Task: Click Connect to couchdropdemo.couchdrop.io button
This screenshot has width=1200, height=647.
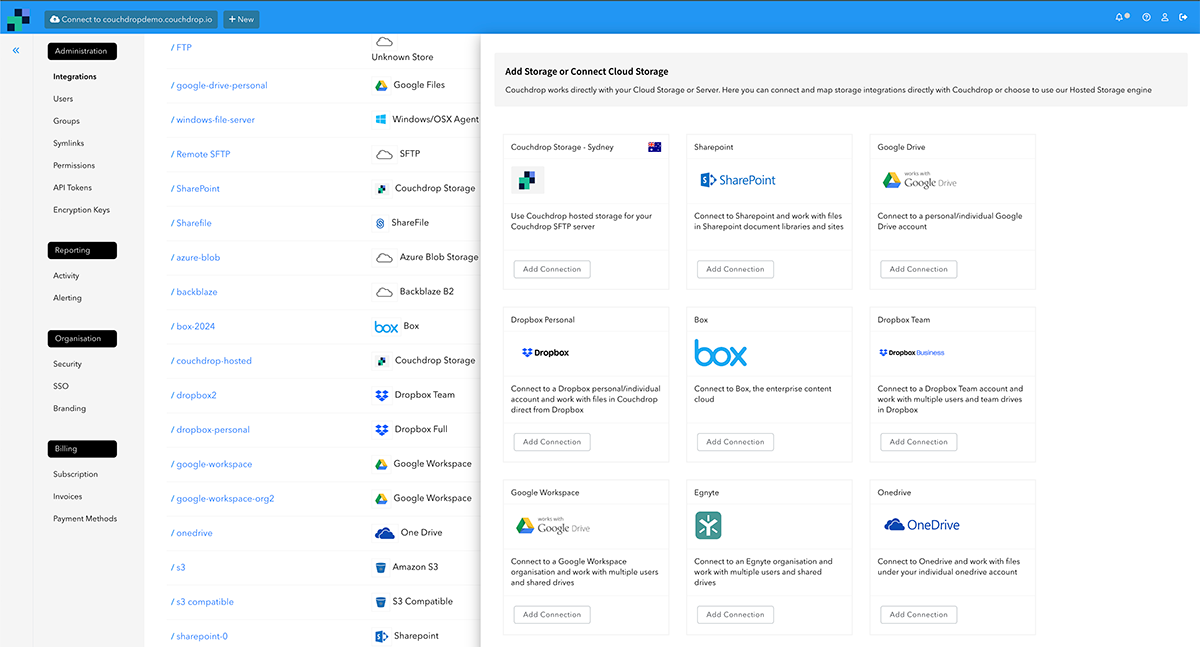Action: tap(131, 19)
